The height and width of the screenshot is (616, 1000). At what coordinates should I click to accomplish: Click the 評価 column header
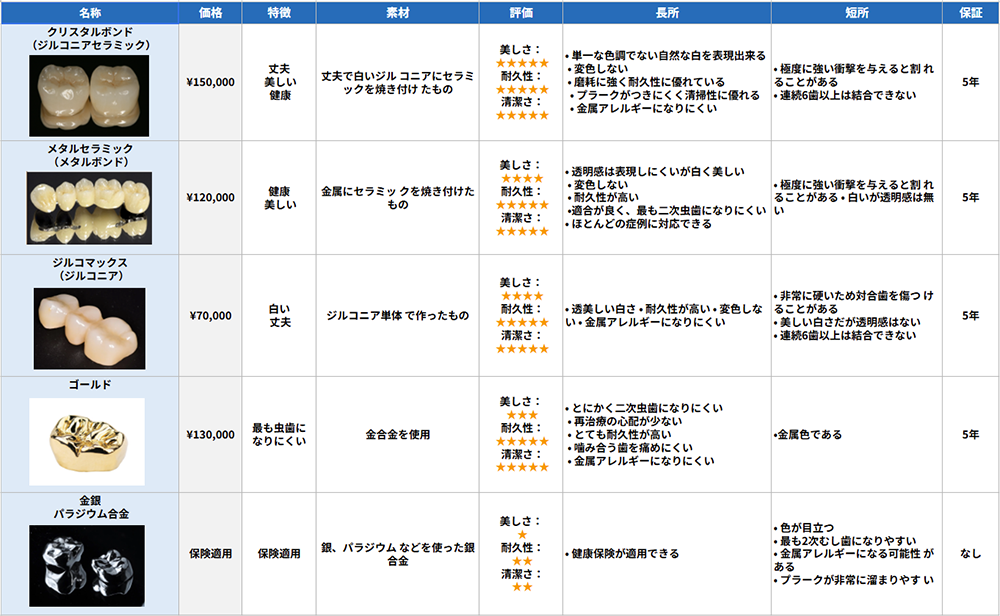[x=522, y=12]
